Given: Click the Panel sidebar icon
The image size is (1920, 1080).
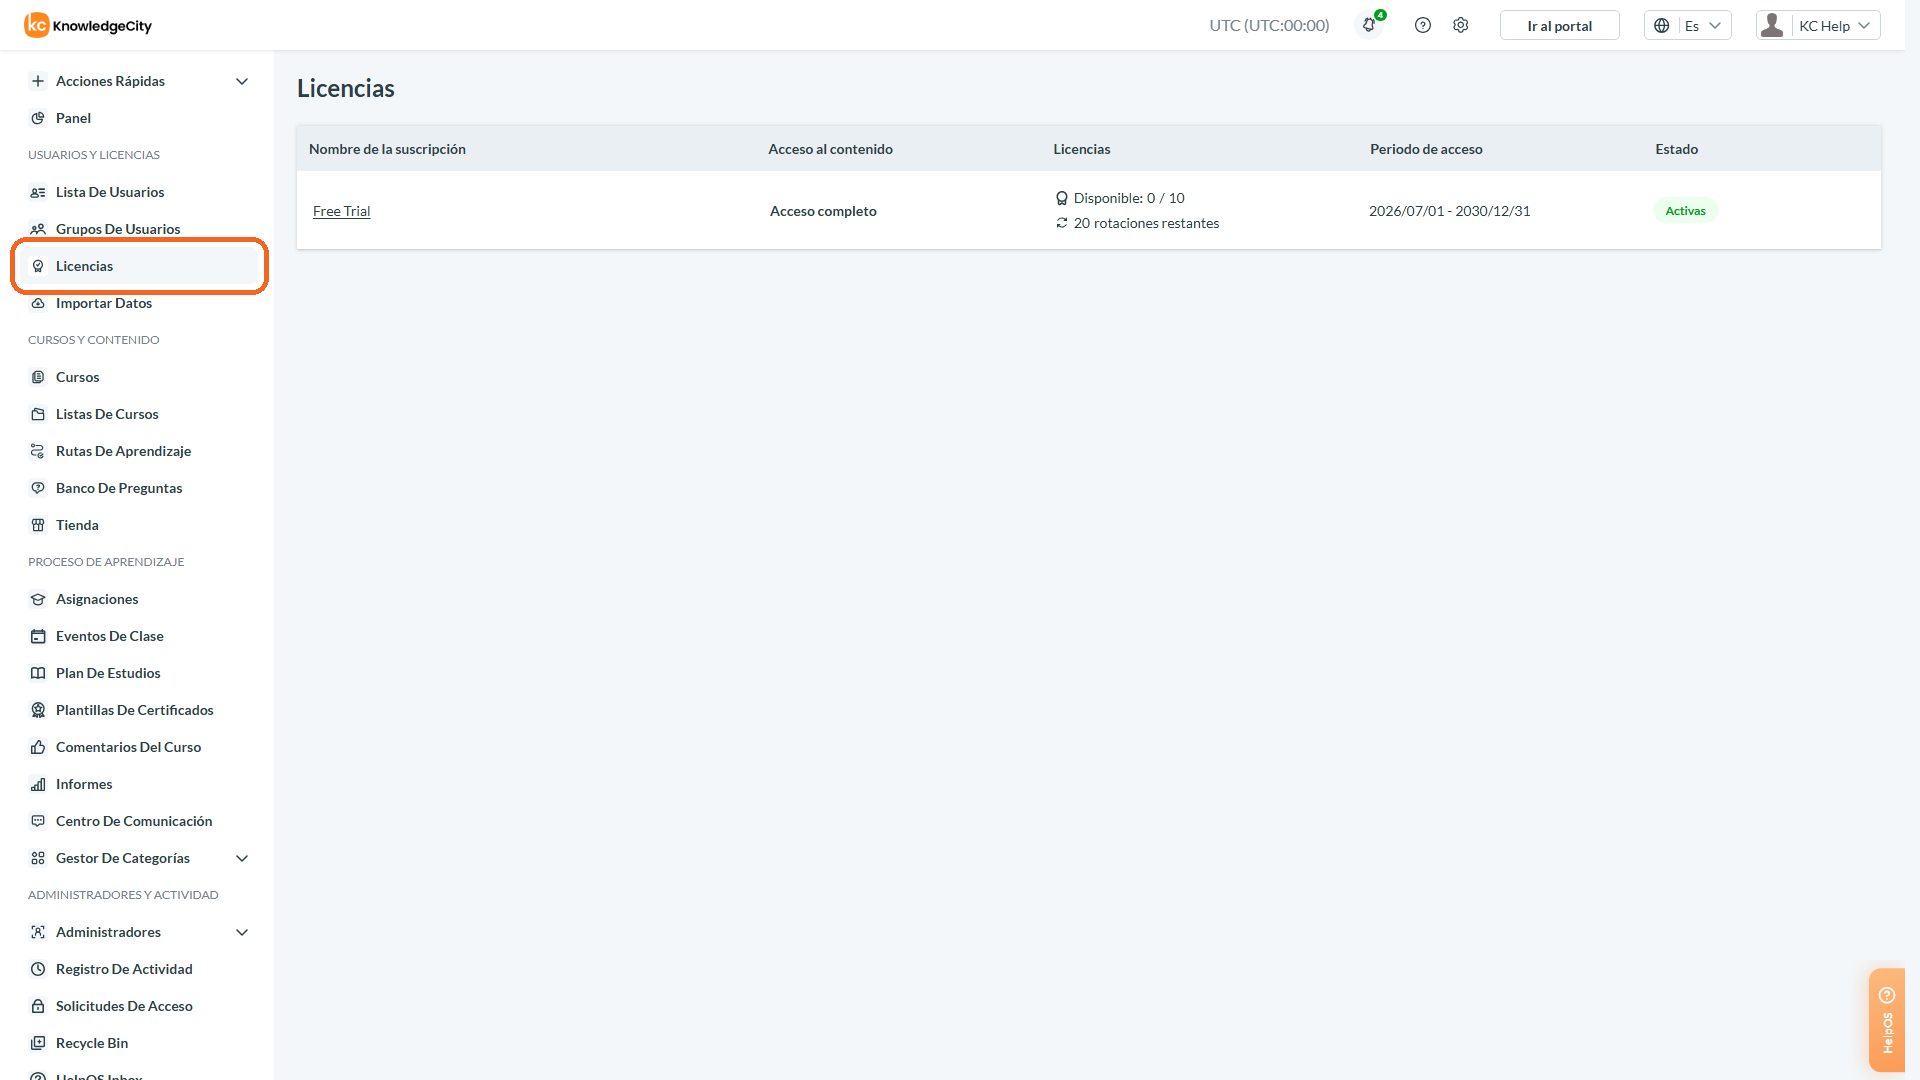Looking at the screenshot, I should [x=38, y=118].
